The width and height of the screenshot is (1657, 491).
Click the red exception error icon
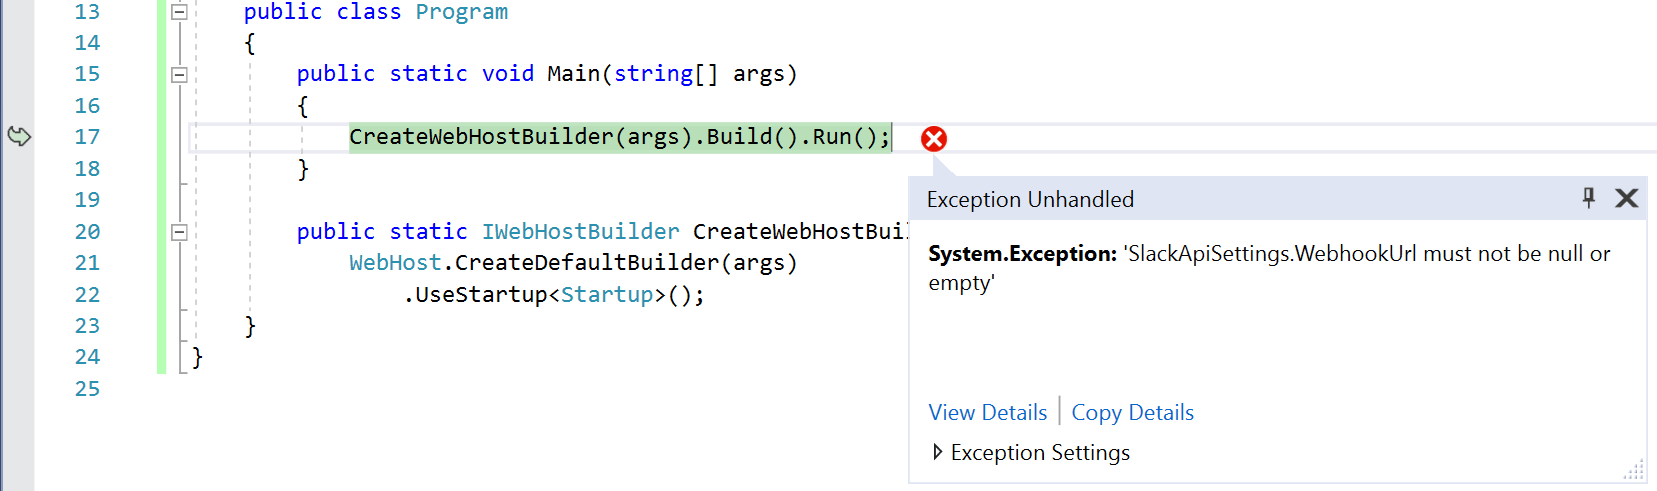point(934,138)
